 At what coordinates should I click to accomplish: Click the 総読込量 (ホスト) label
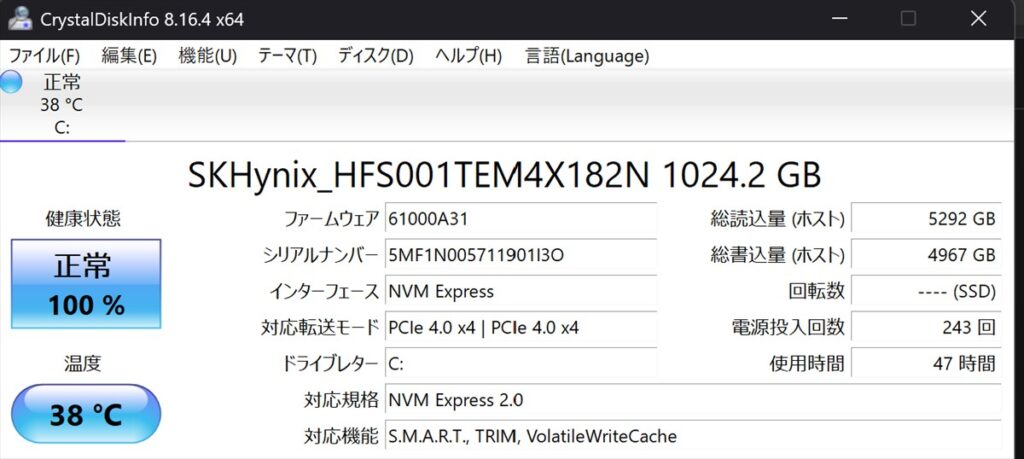pos(778,219)
